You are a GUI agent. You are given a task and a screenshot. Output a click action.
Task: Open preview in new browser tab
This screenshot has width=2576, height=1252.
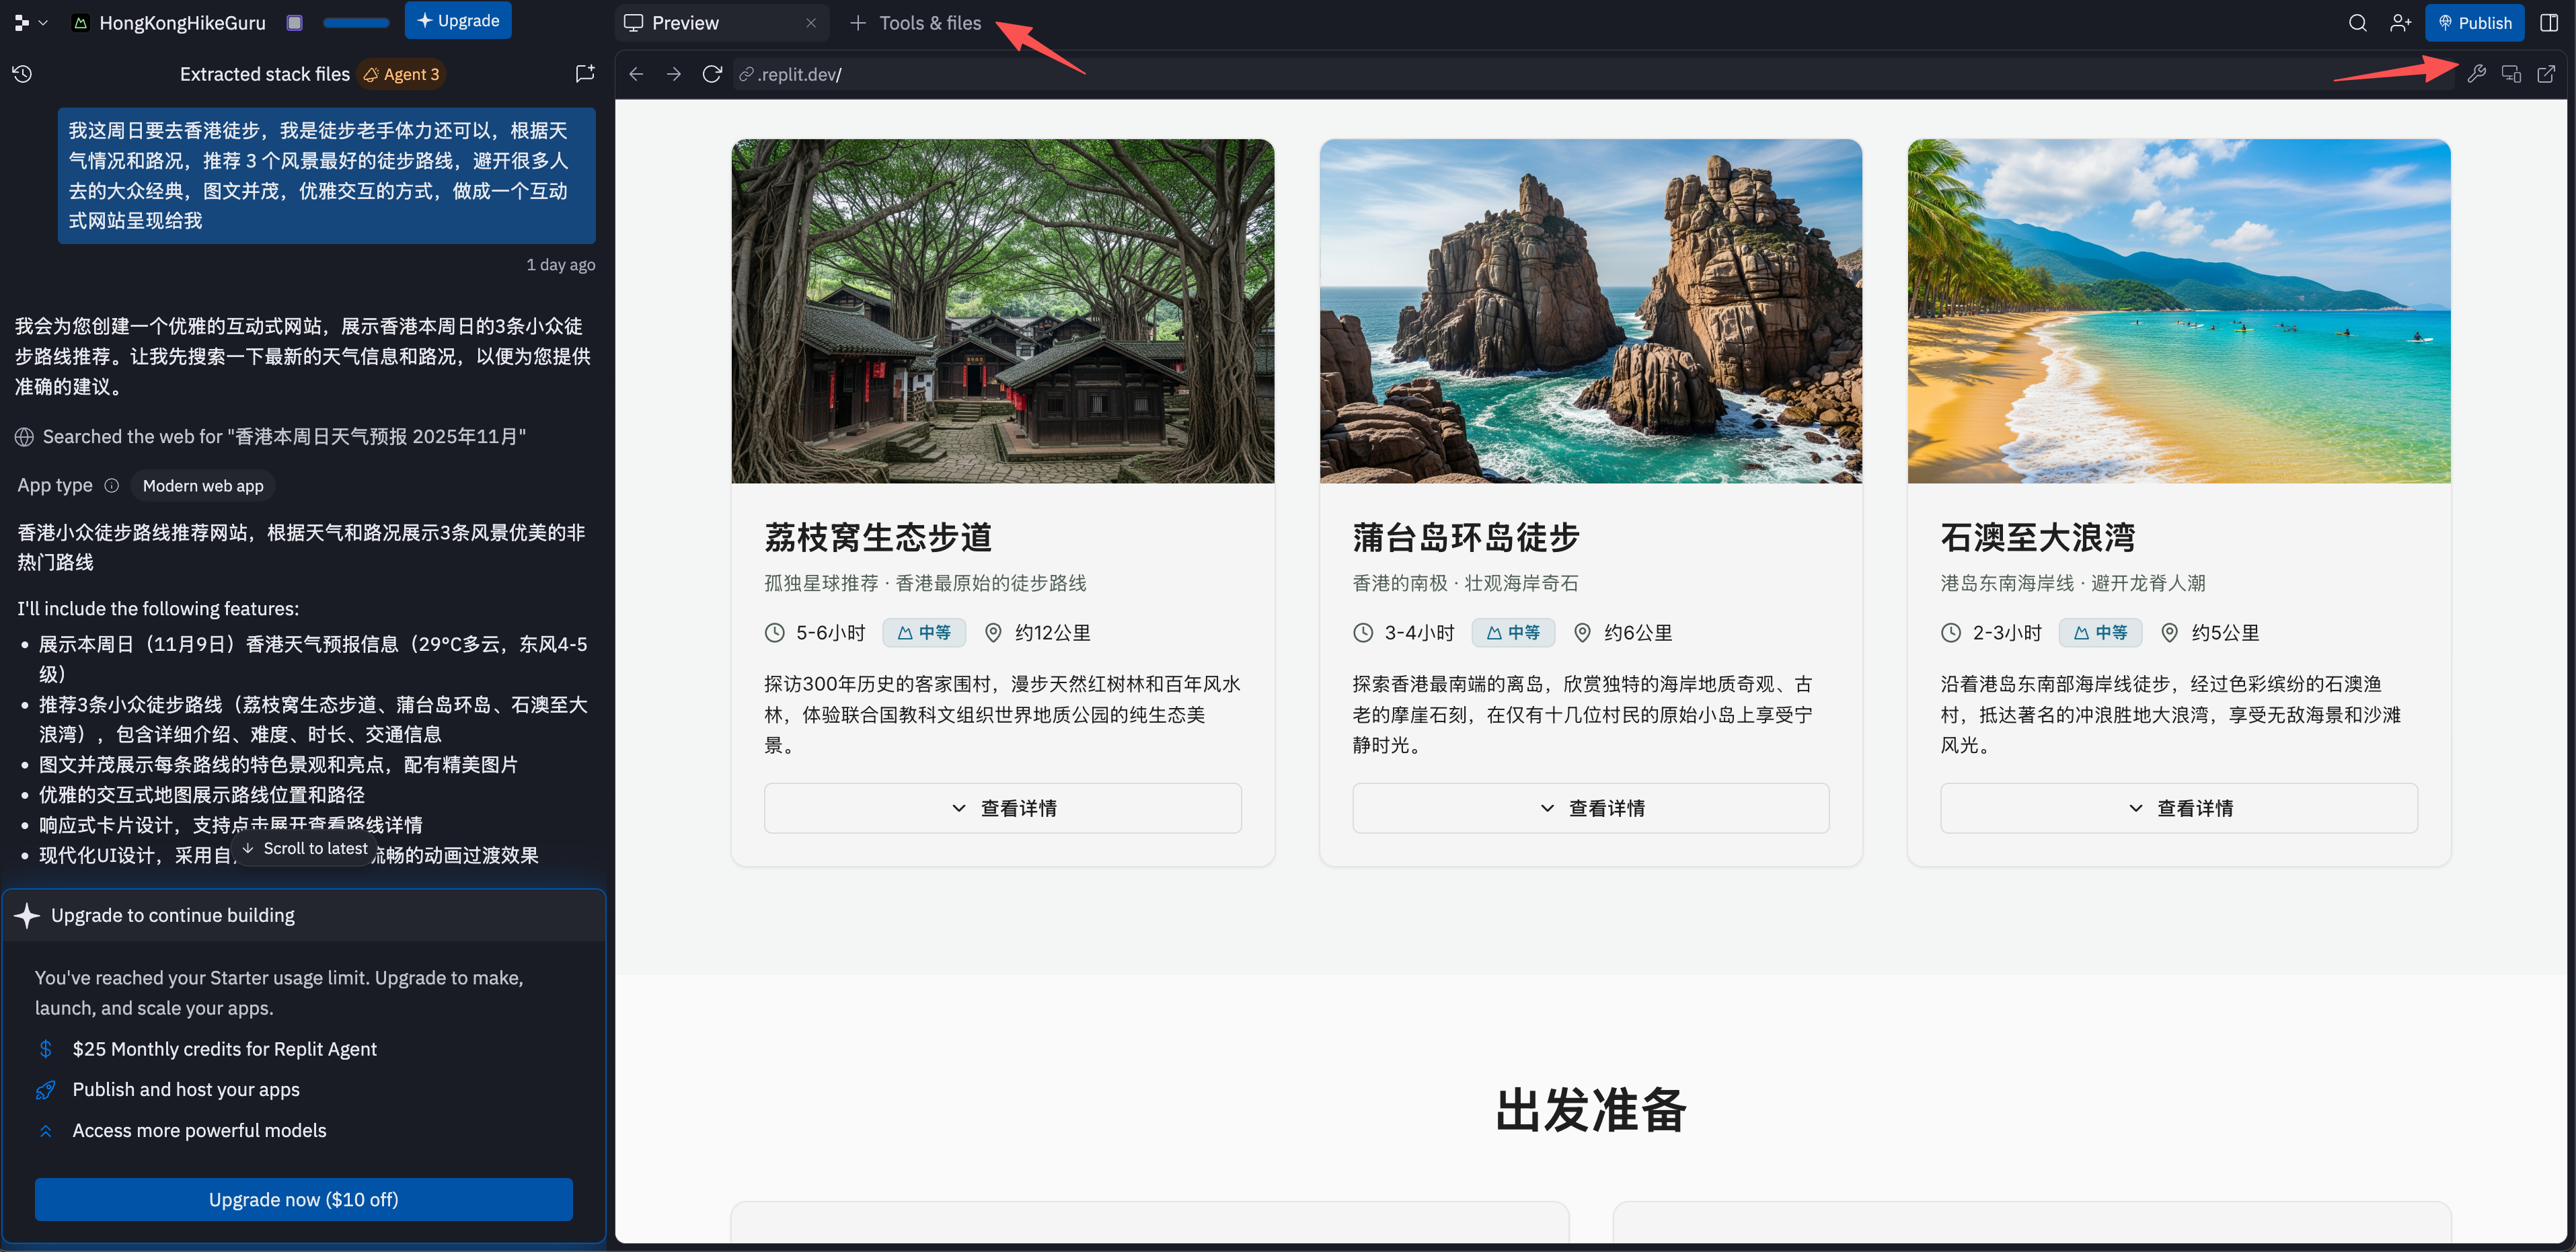[2546, 74]
